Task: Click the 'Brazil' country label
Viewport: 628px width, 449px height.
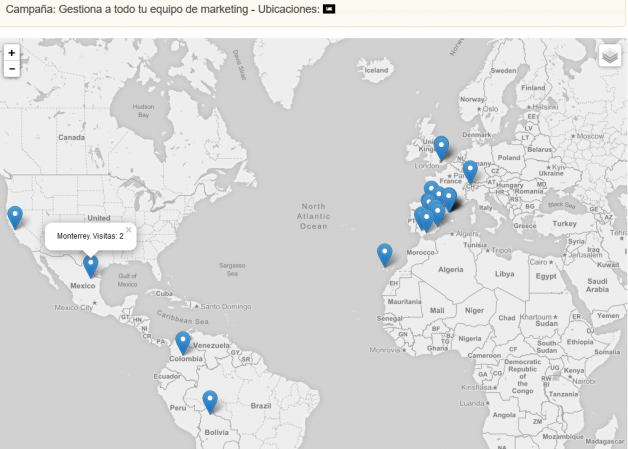Action: (x=261, y=406)
